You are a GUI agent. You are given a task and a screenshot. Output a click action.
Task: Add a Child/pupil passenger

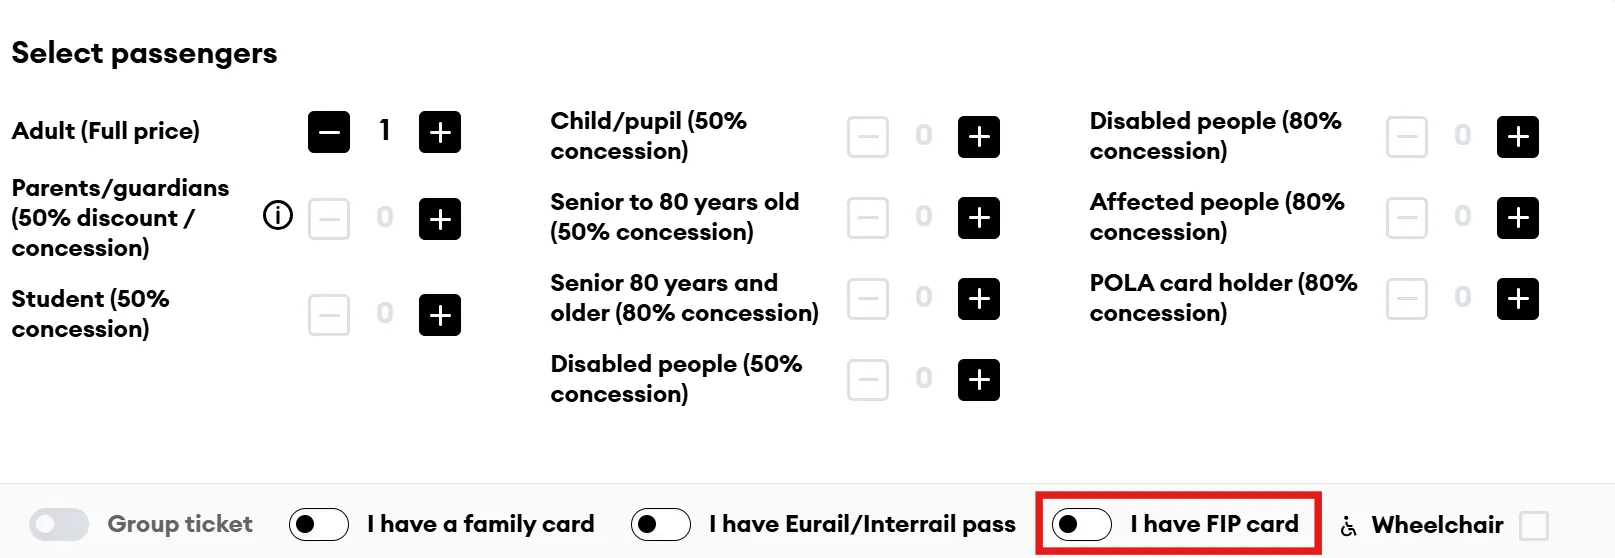click(x=979, y=137)
